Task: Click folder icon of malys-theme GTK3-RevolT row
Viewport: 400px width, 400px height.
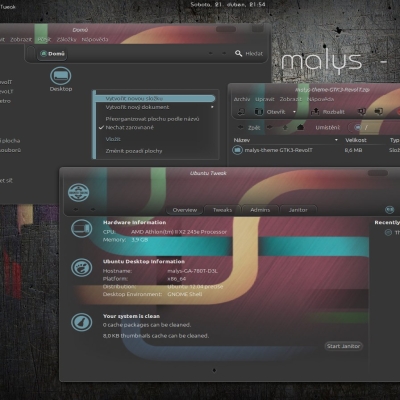Action: tap(237, 150)
